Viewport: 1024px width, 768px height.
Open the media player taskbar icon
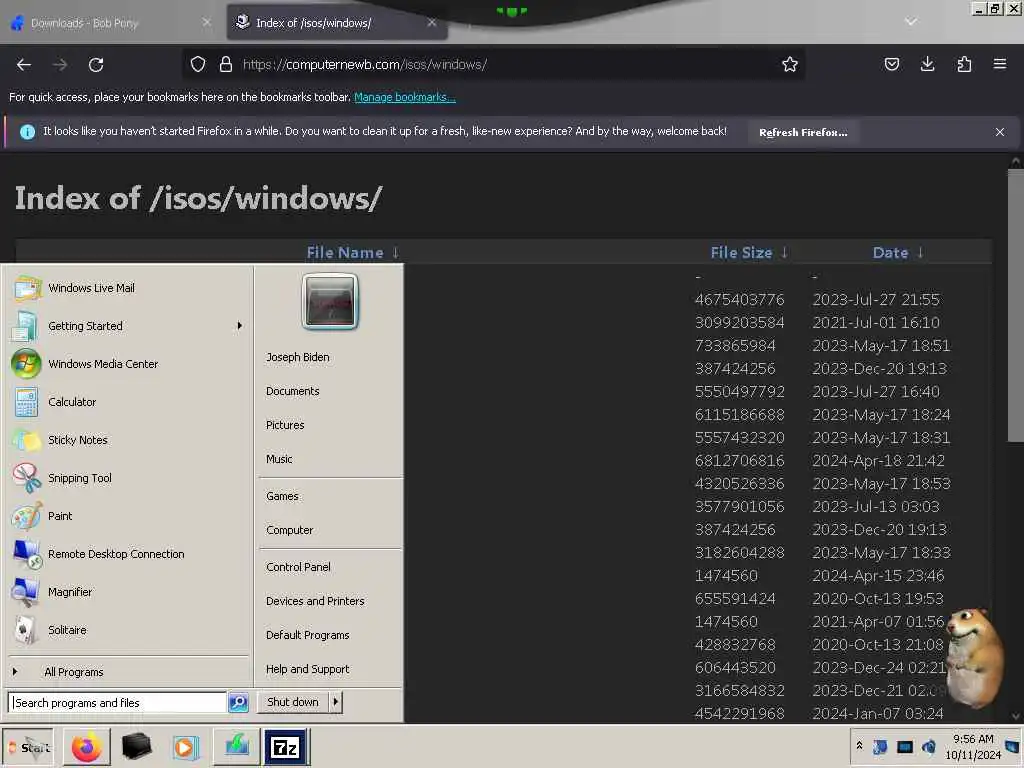[x=185, y=747]
